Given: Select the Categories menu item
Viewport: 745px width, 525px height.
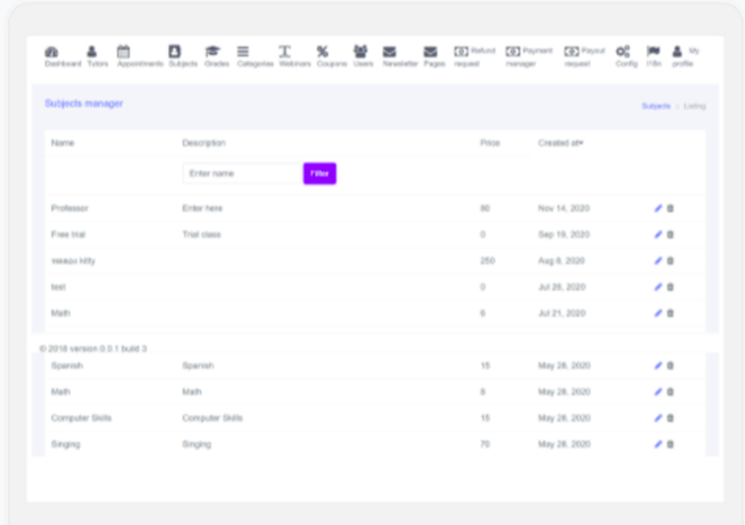Looking at the screenshot, I should click(254, 56).
